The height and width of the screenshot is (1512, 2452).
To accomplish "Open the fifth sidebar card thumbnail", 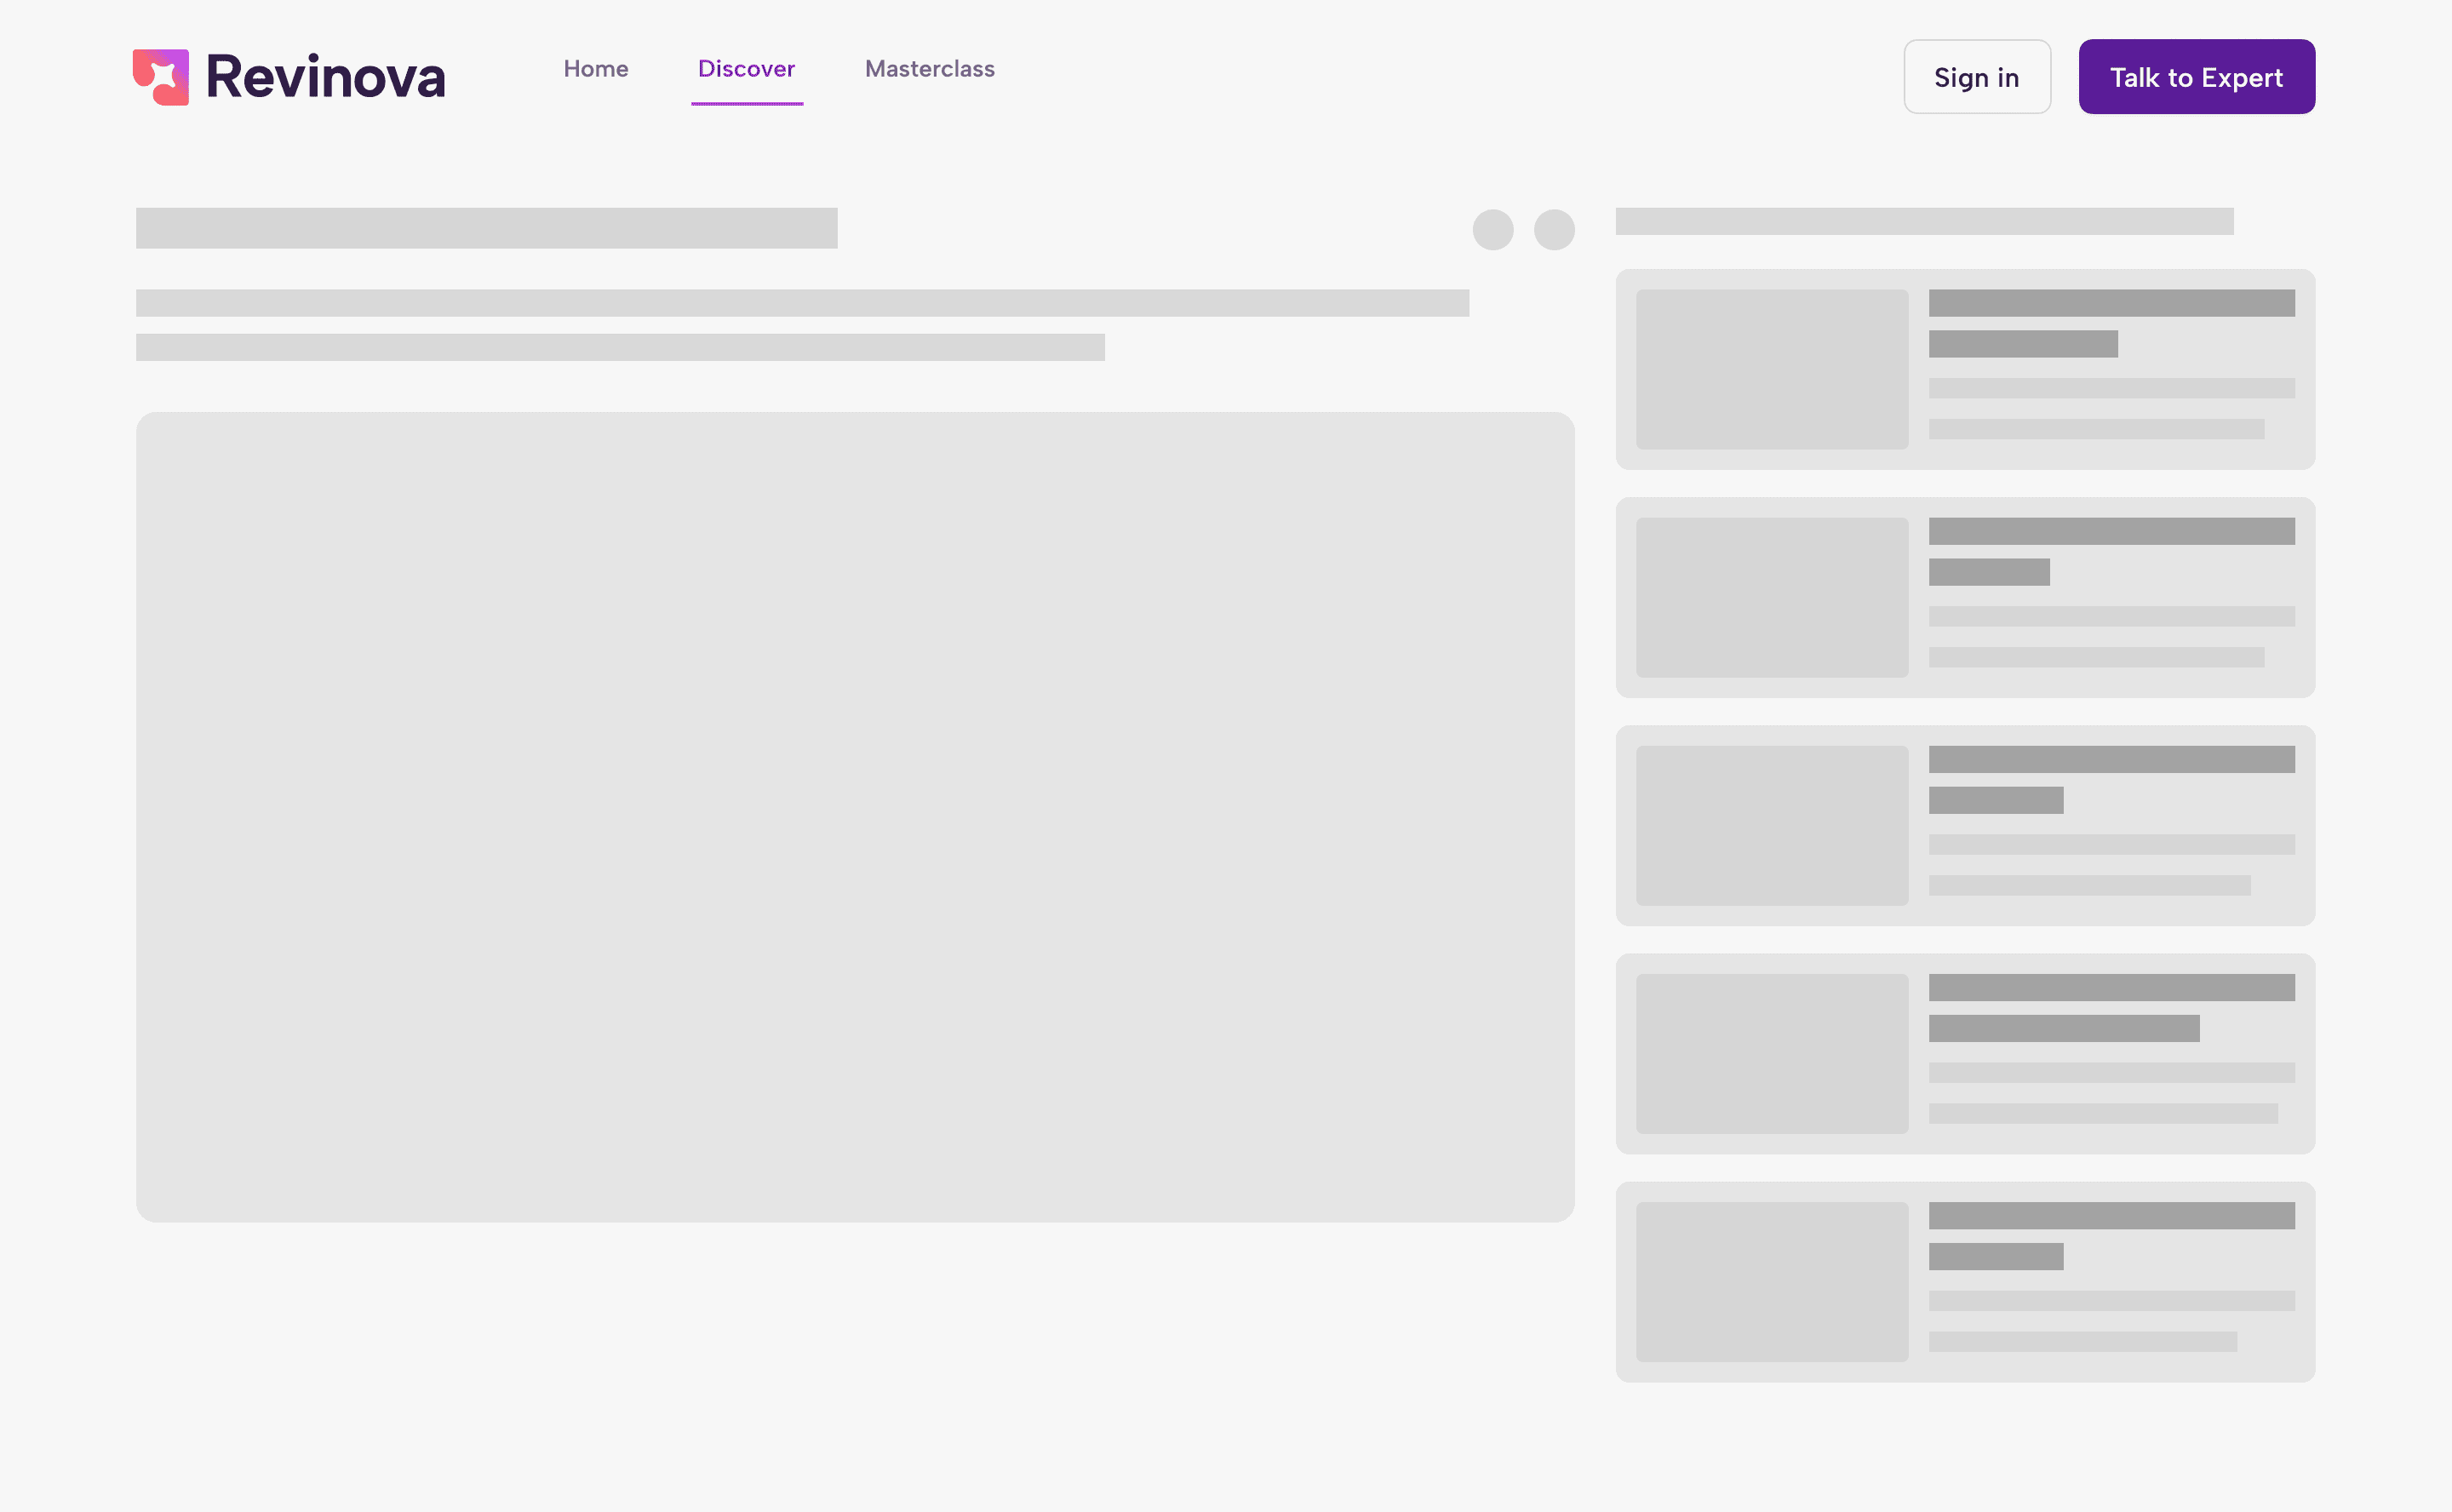I will tap(1772, 1281).
